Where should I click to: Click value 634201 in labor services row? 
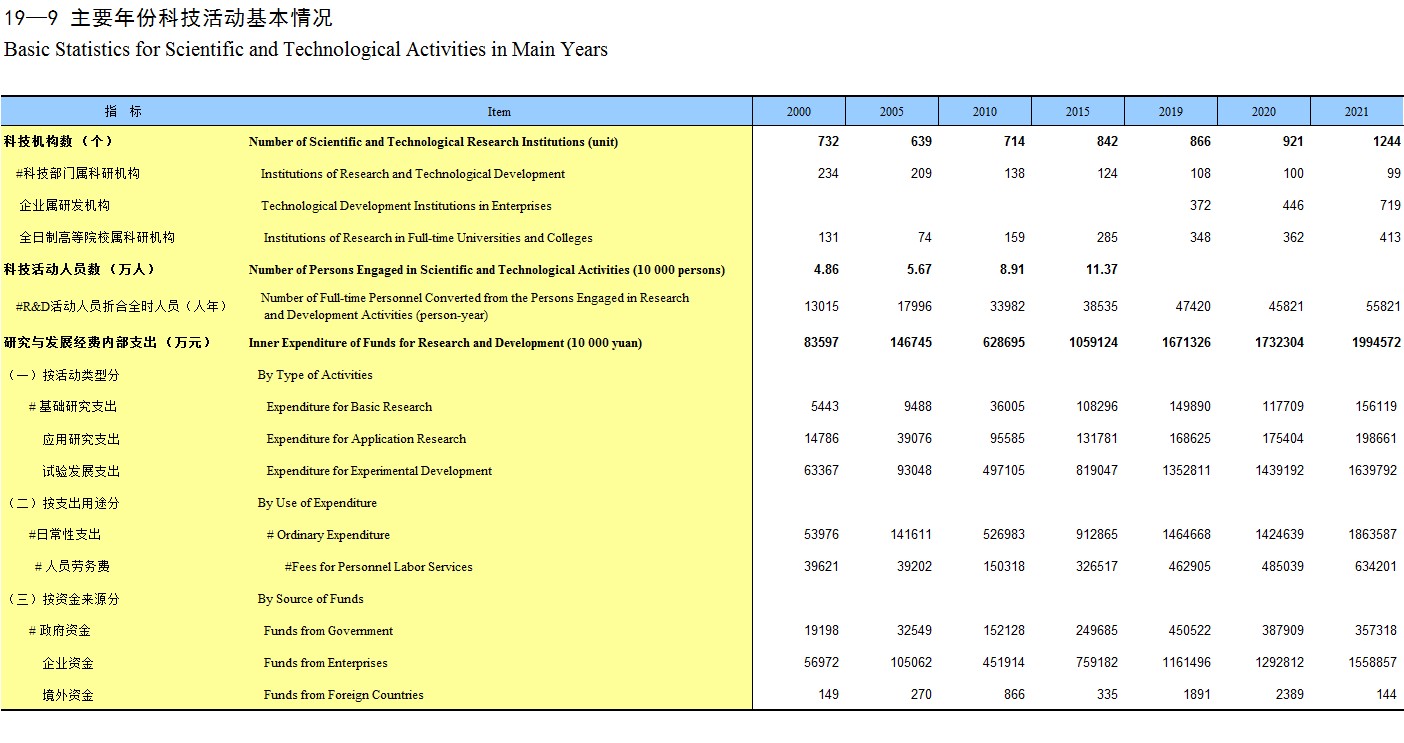(1378, 567)
